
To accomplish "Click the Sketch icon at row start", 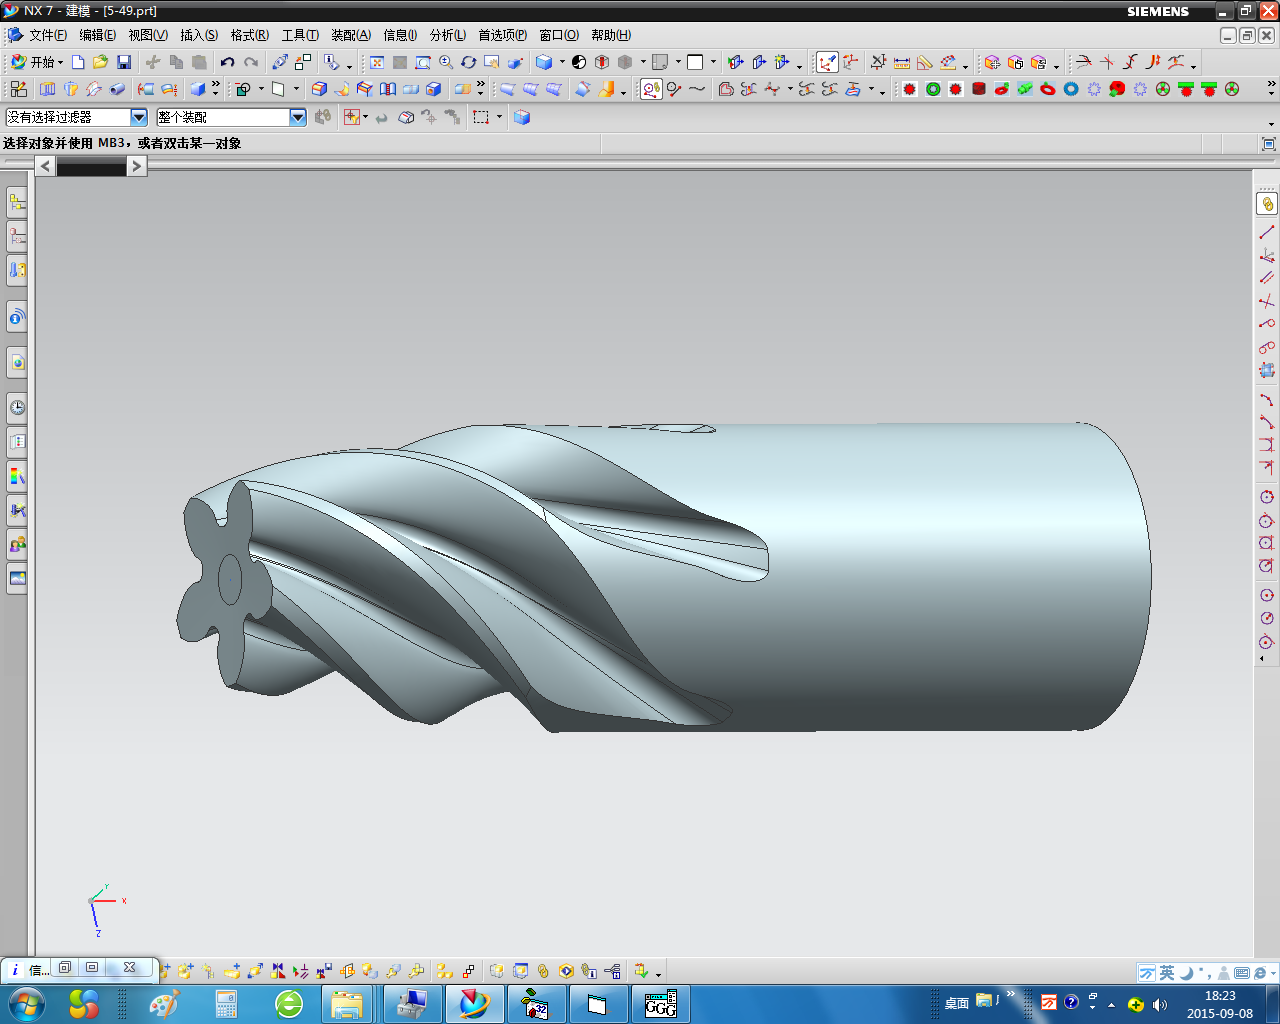I will click(x=19, y=89).
